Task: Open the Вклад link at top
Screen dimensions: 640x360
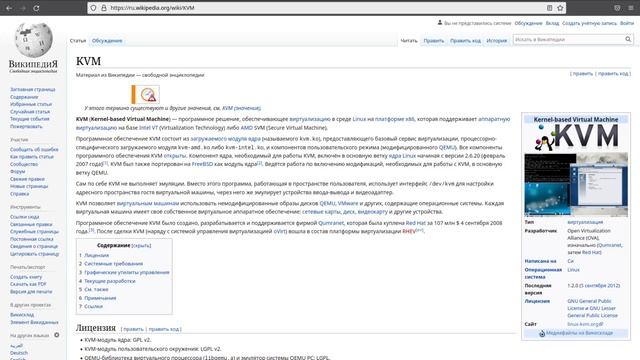Action: click(x=552, y=23)
